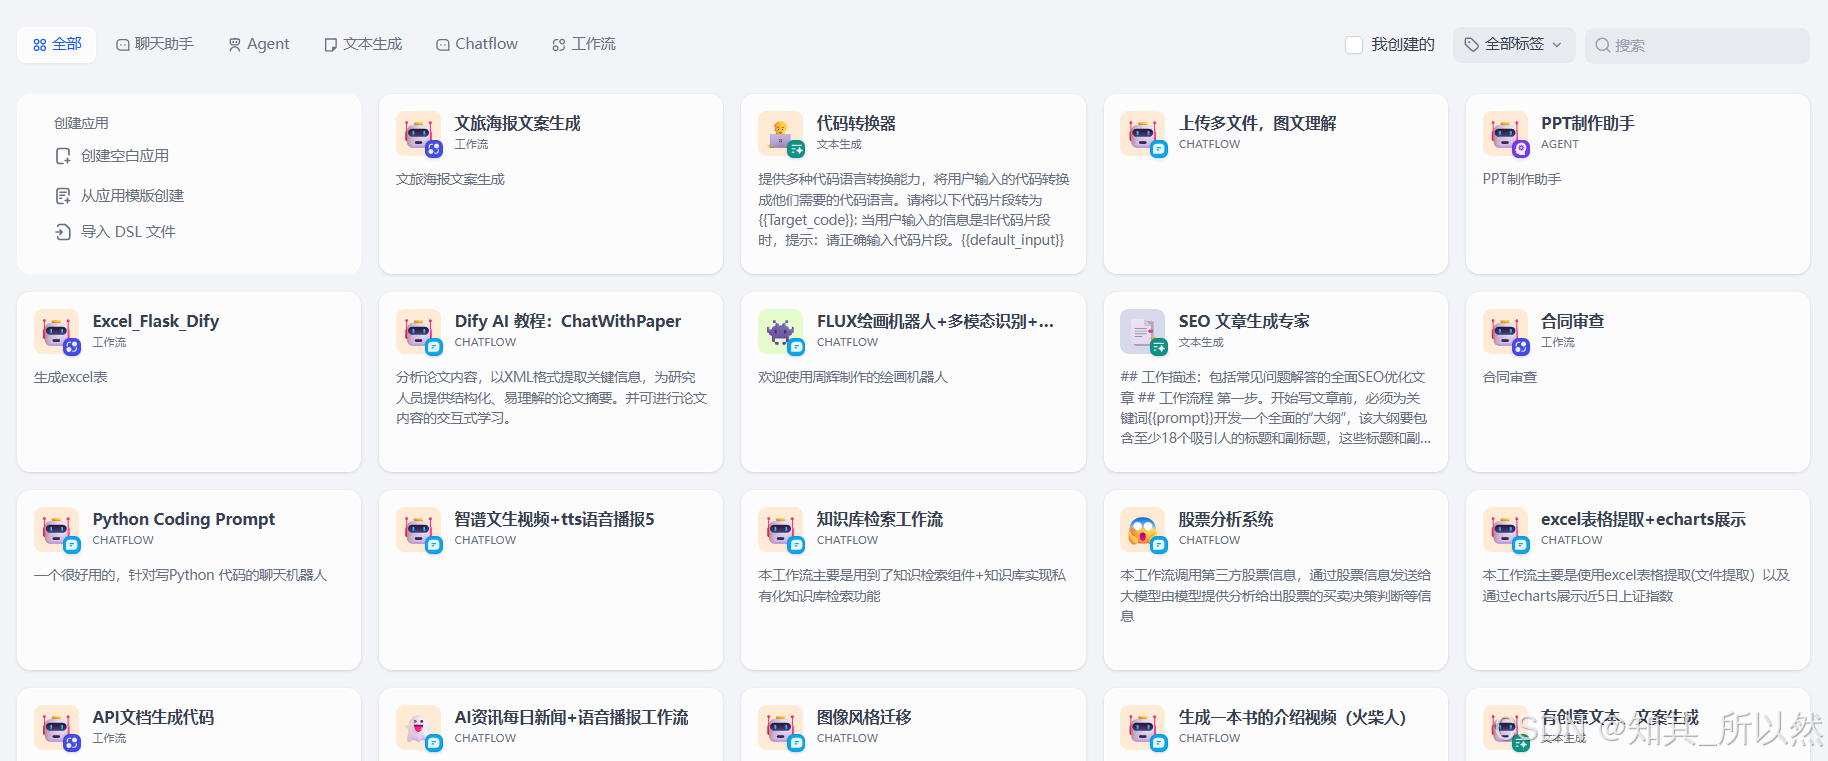Click 导入 DSL 文件 link
The width and height of the screenshot is (1828, 761).
click(x=128, y=232)
